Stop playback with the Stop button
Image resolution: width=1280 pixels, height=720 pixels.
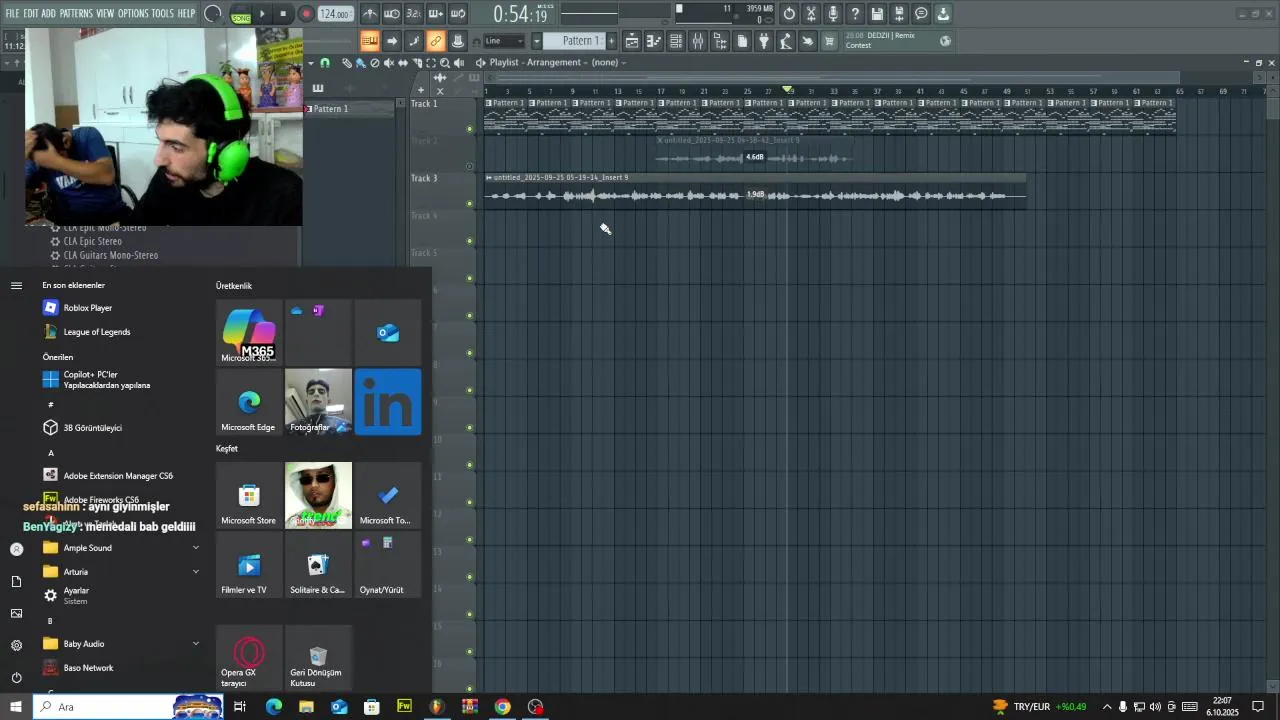tap(283, 14)
